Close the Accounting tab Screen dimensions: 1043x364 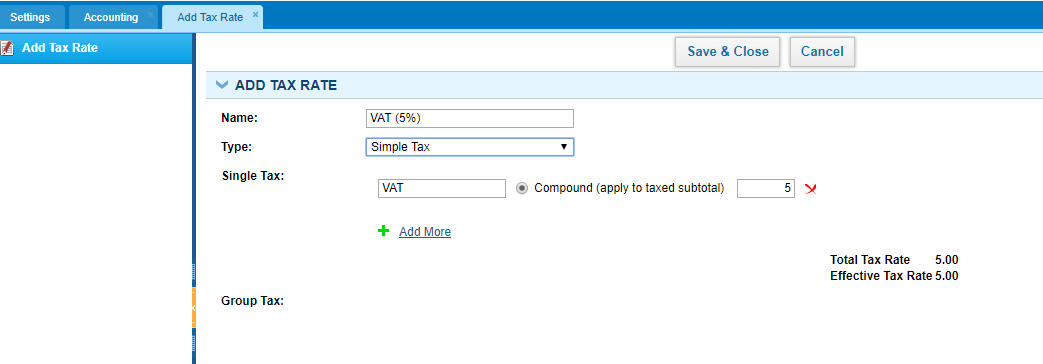[150, 14]
